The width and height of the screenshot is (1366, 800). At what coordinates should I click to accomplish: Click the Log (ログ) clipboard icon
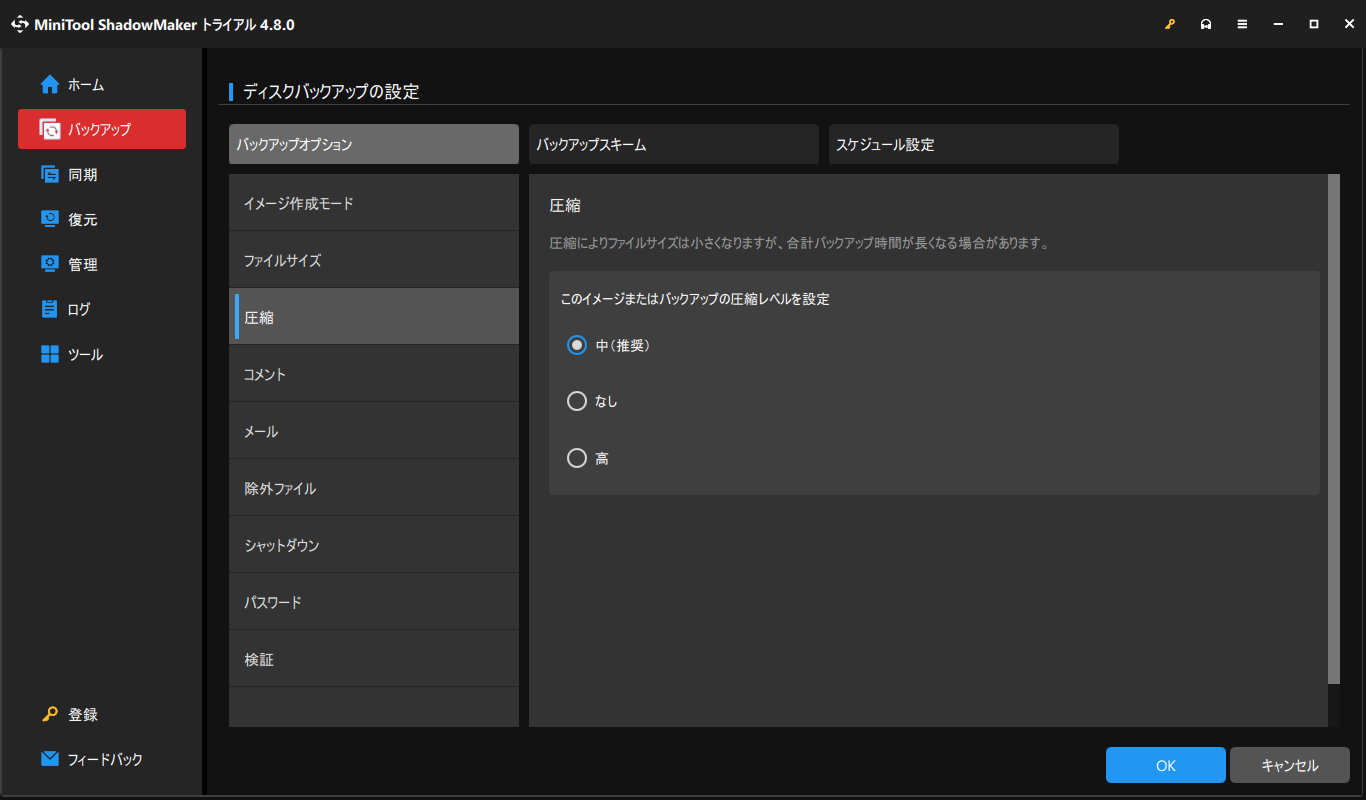(x=50, y=309)
